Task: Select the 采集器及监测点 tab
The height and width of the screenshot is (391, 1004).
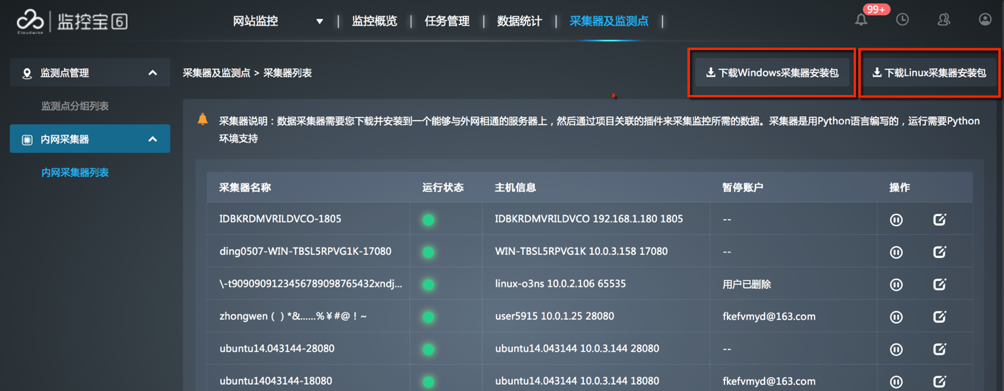Action: (x=609, y=21)
